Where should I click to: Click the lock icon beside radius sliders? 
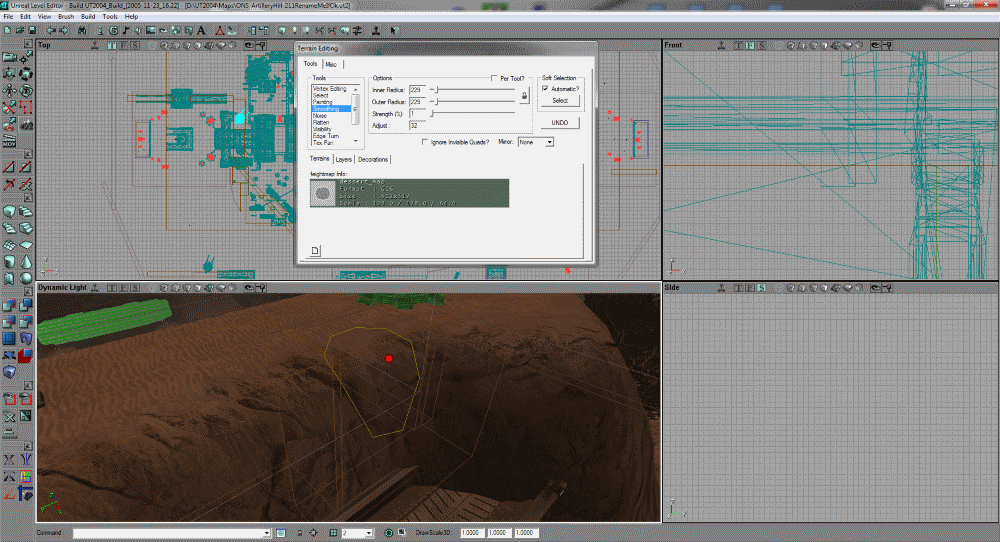tap(522, 96)
